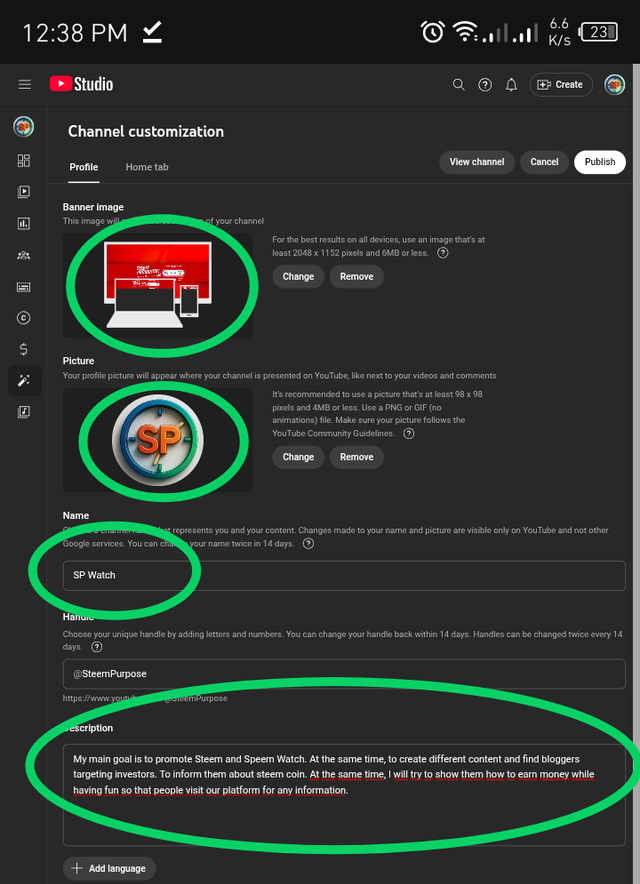640x884 pixels.
Task: Click the SP Watch name field
Action: (344, 576)
